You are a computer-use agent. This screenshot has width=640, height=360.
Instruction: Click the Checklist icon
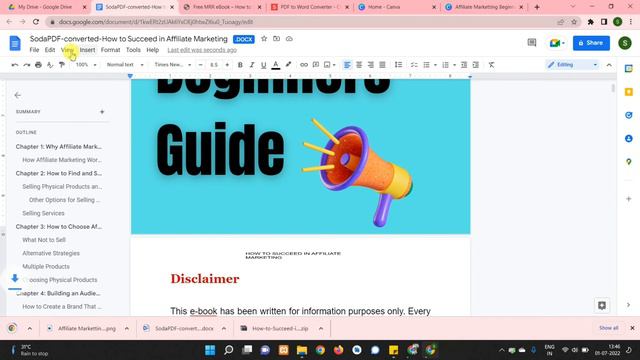[414, 65]
